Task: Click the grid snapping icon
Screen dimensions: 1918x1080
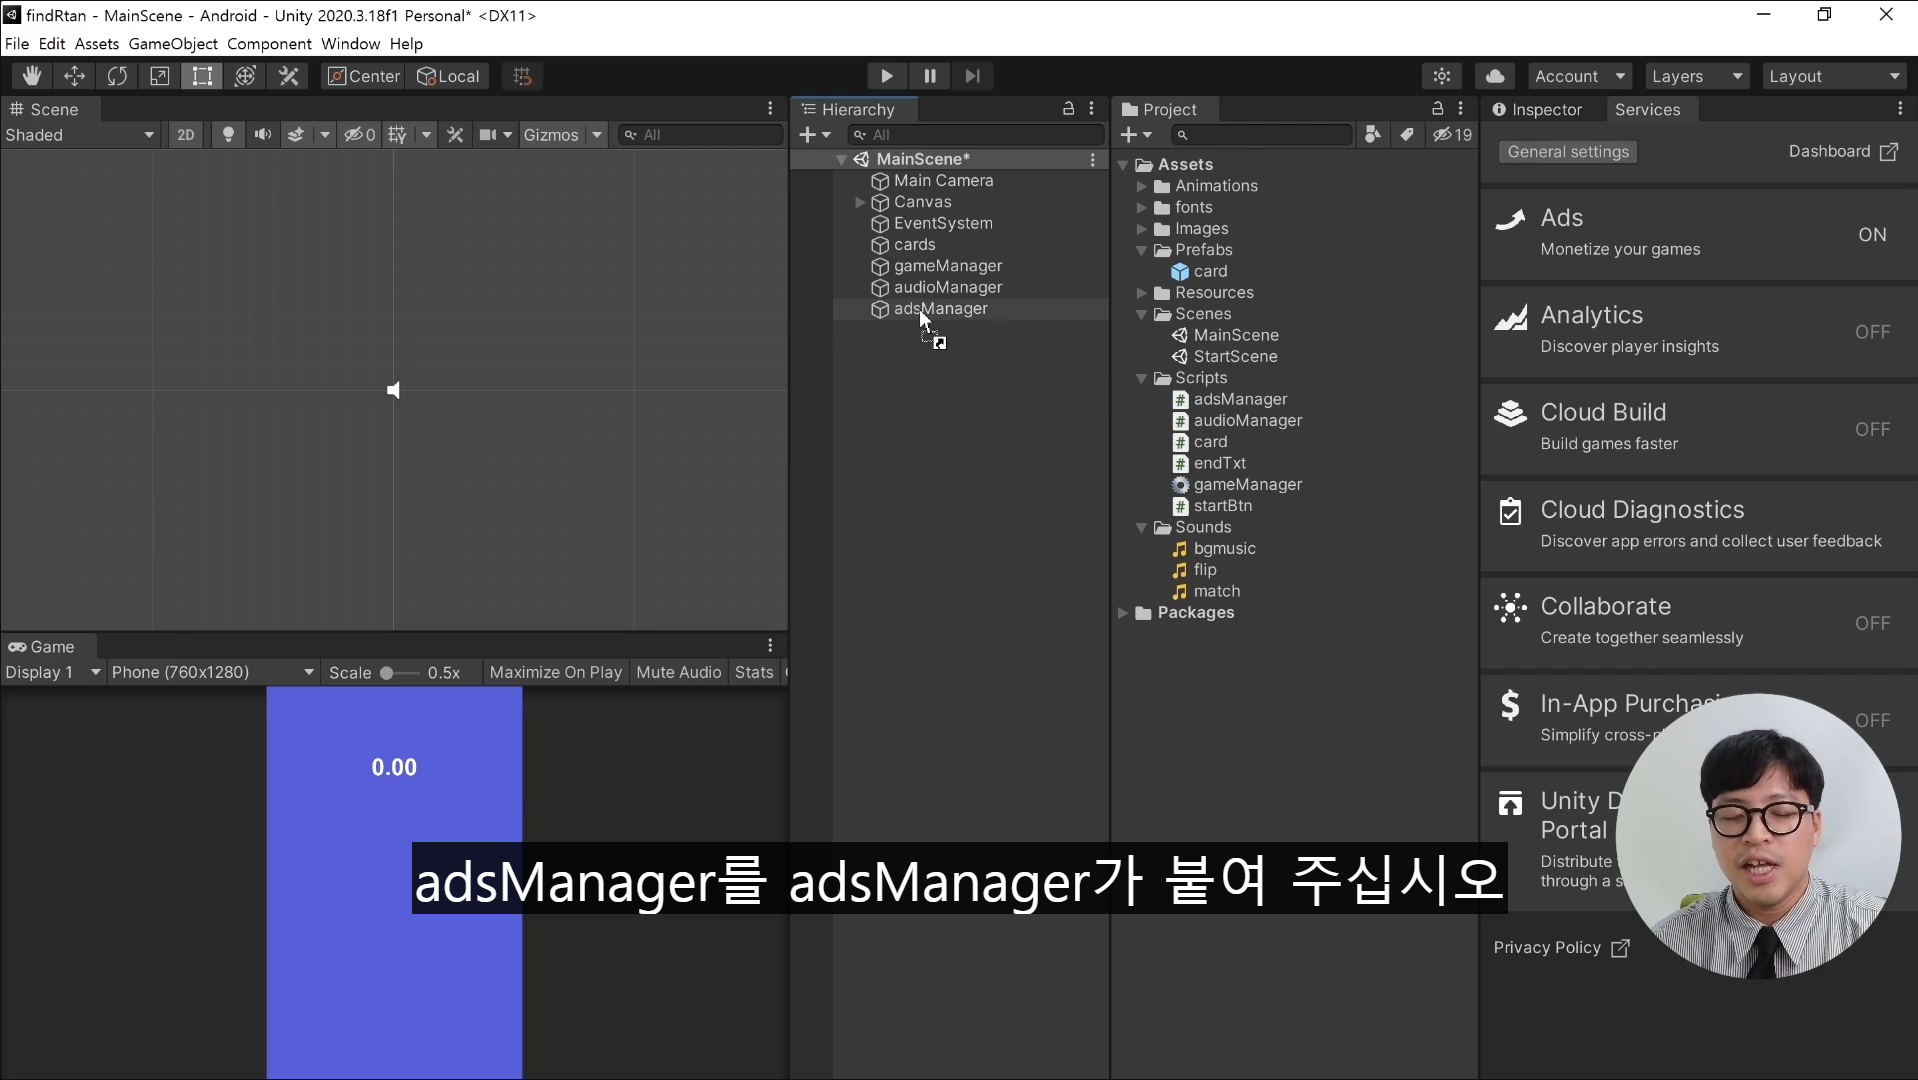Action: click(x=522, y=76)
